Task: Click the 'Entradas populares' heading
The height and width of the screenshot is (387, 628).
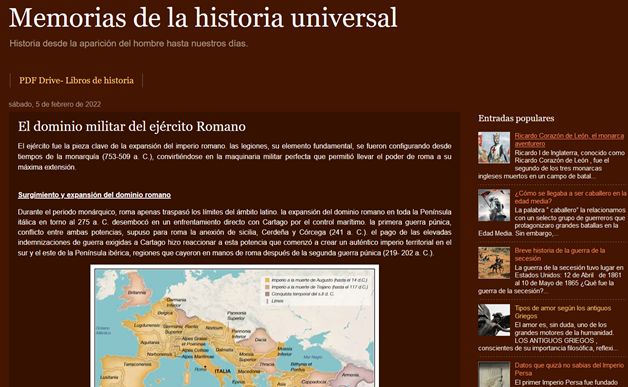Action: tap(516, 118)
